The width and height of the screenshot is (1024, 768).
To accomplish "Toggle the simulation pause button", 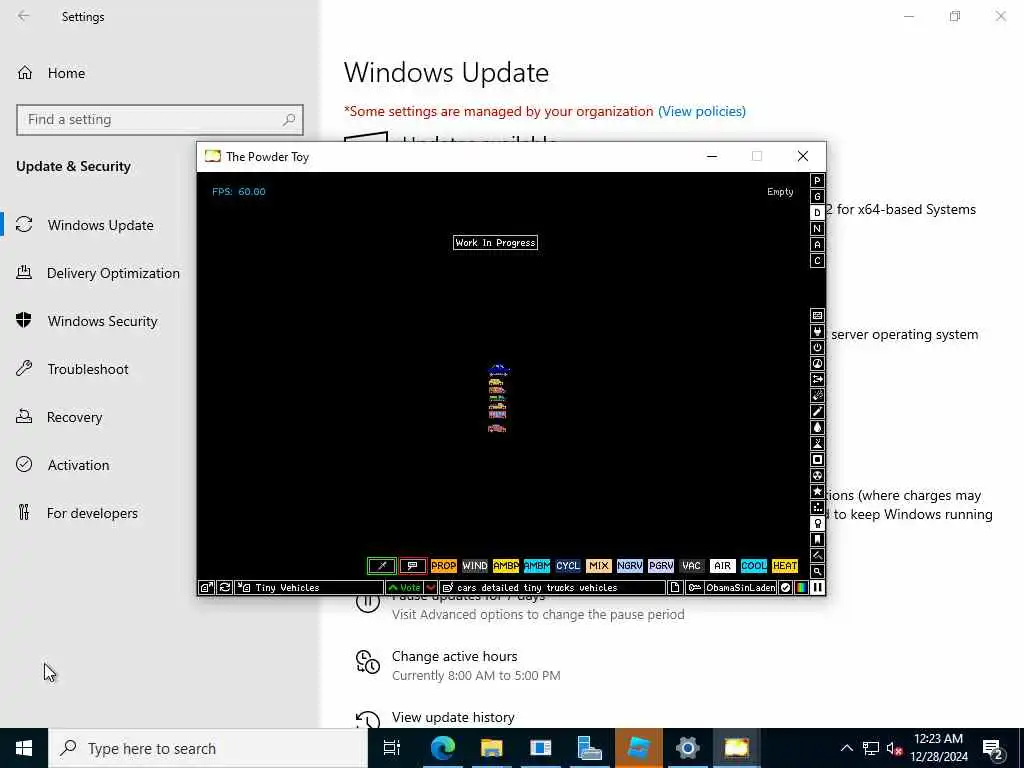I will click(817, 588).
